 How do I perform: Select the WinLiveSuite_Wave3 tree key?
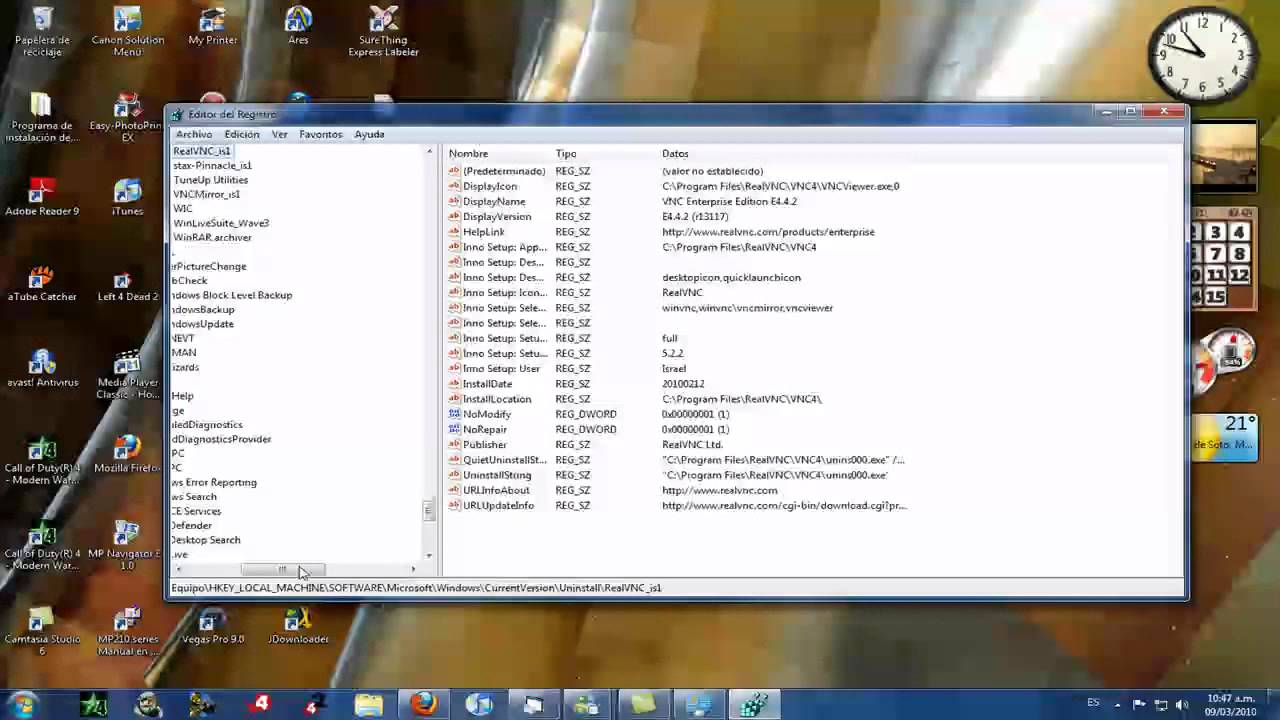coord(221,223)
